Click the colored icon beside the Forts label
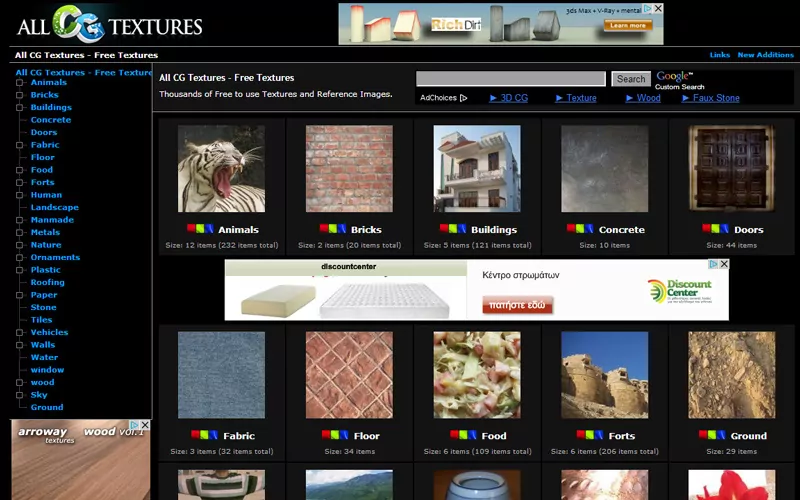The height and width of the screenshot is (500, 800). click(591, 435)
